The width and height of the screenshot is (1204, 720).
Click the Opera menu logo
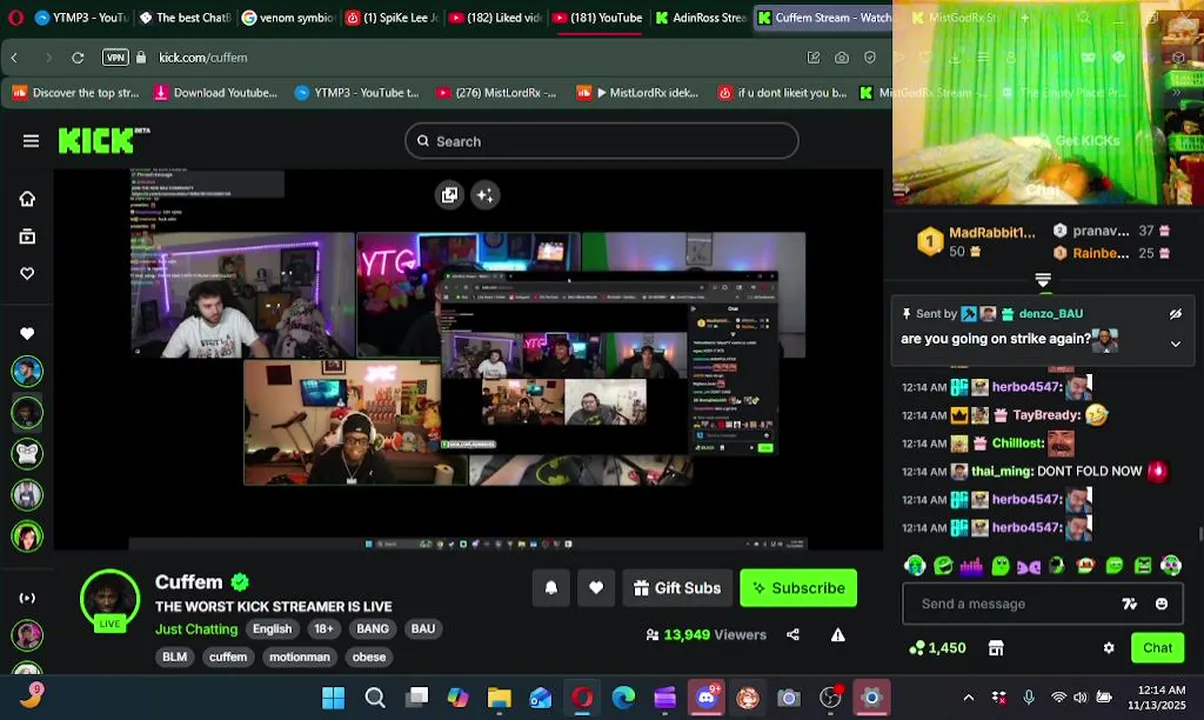pos(14,17)
